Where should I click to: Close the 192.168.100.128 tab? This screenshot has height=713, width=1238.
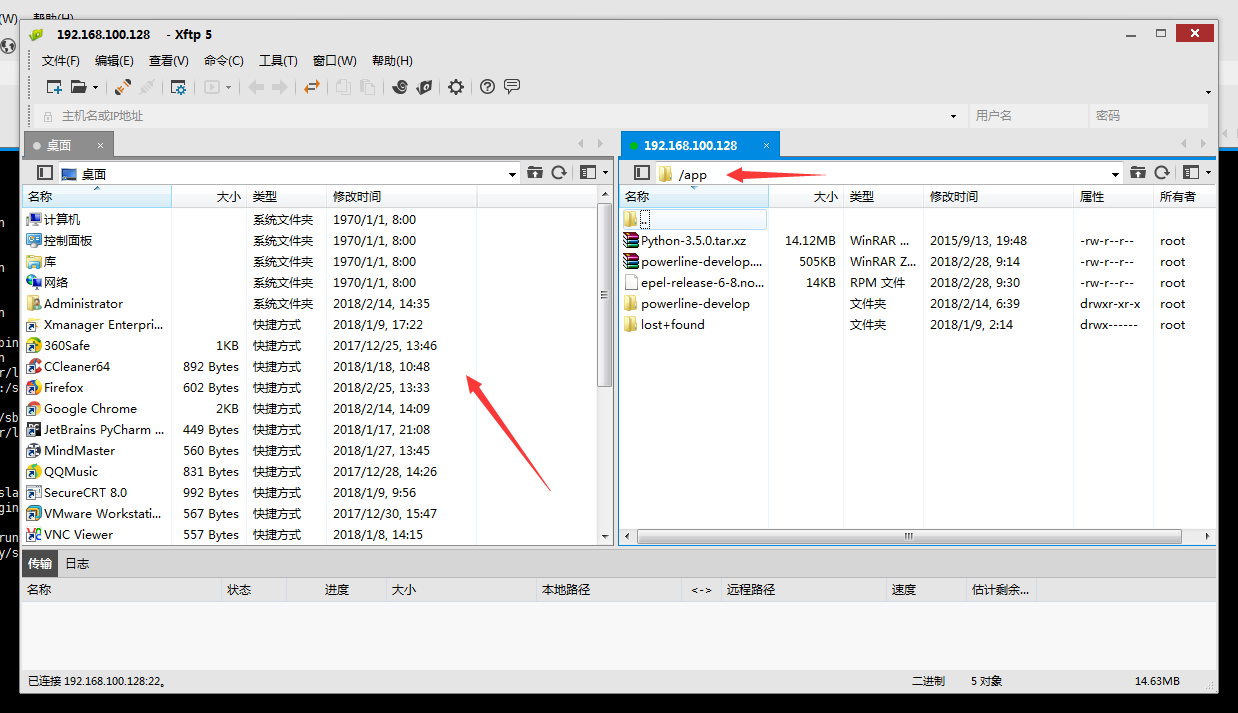click(766, 145)
